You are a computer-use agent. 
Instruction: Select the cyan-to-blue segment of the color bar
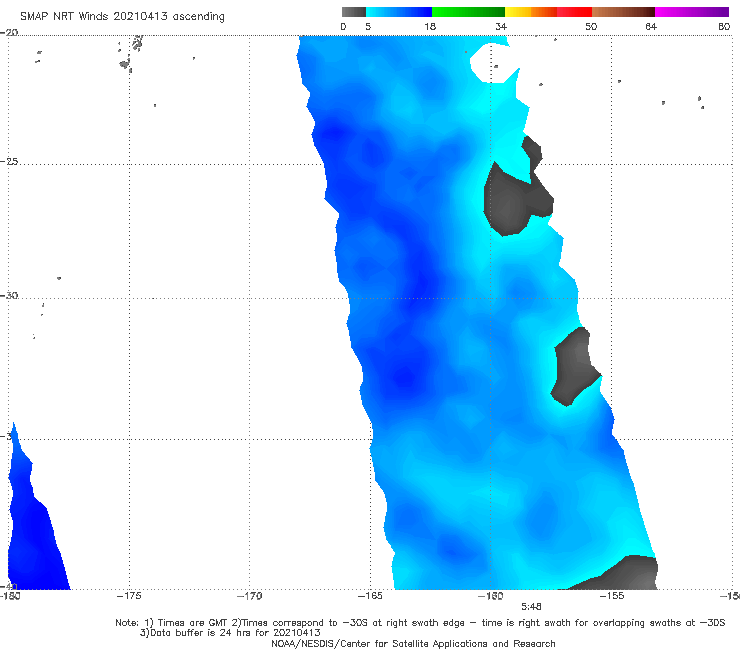(x=399, y=12)
